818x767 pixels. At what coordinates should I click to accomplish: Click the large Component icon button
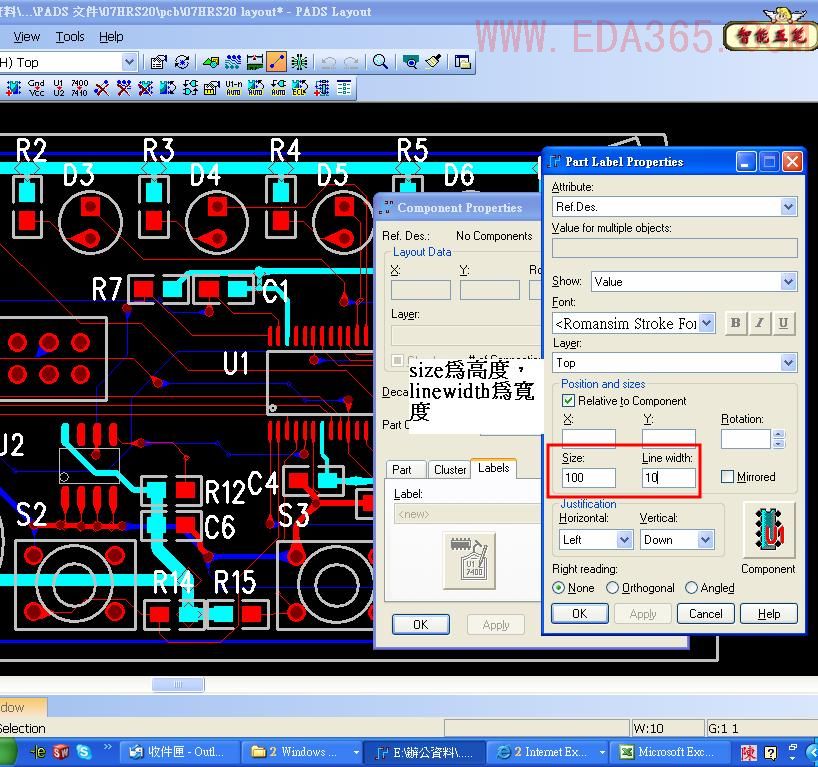click(768, 530)
